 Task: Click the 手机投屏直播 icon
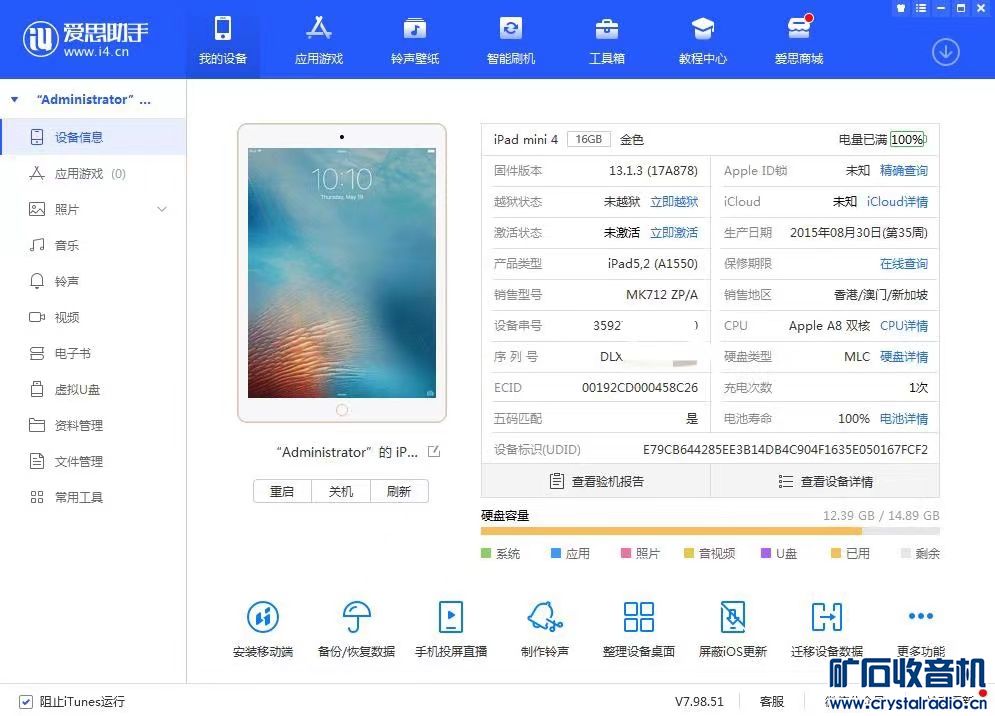tap(451, 617)
